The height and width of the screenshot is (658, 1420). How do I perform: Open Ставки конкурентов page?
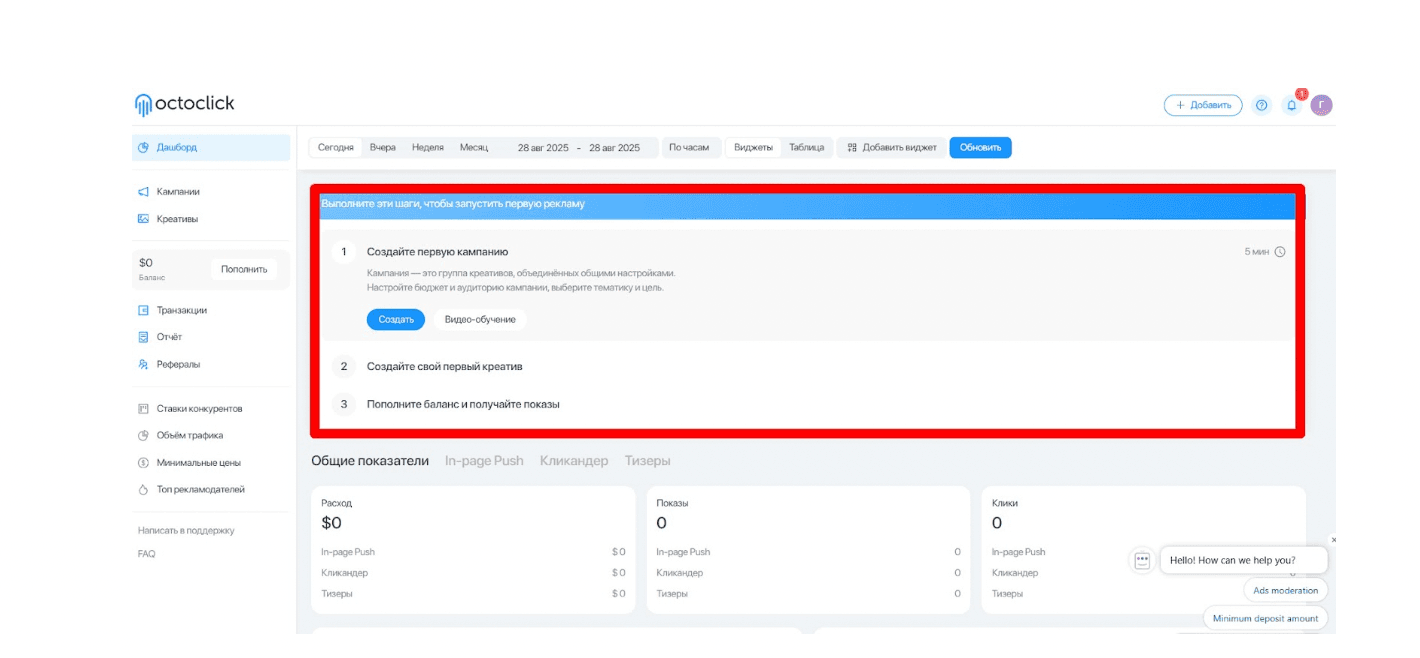click(199, 408)
